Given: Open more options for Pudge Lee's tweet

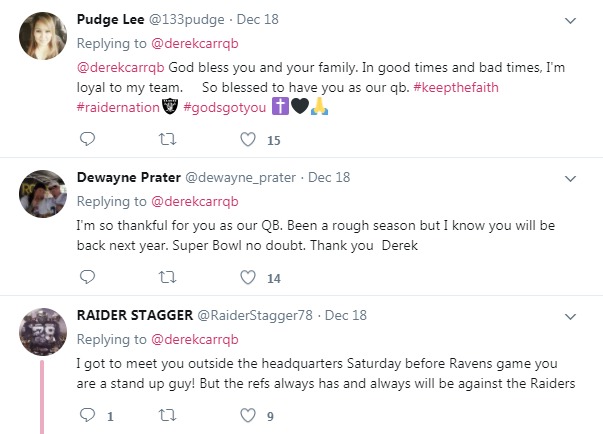Looking at the screenshot, I should click(x=570, y=20).
